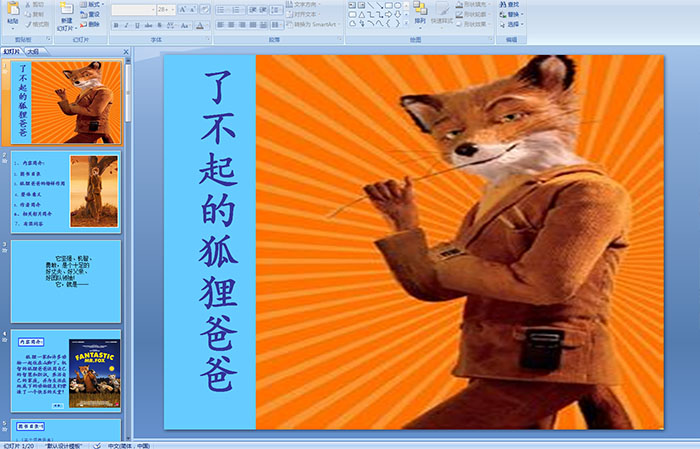Screen dimensions: 700x449
Task: Increase the font size with grow-font icon
Action: click(183, 10)
